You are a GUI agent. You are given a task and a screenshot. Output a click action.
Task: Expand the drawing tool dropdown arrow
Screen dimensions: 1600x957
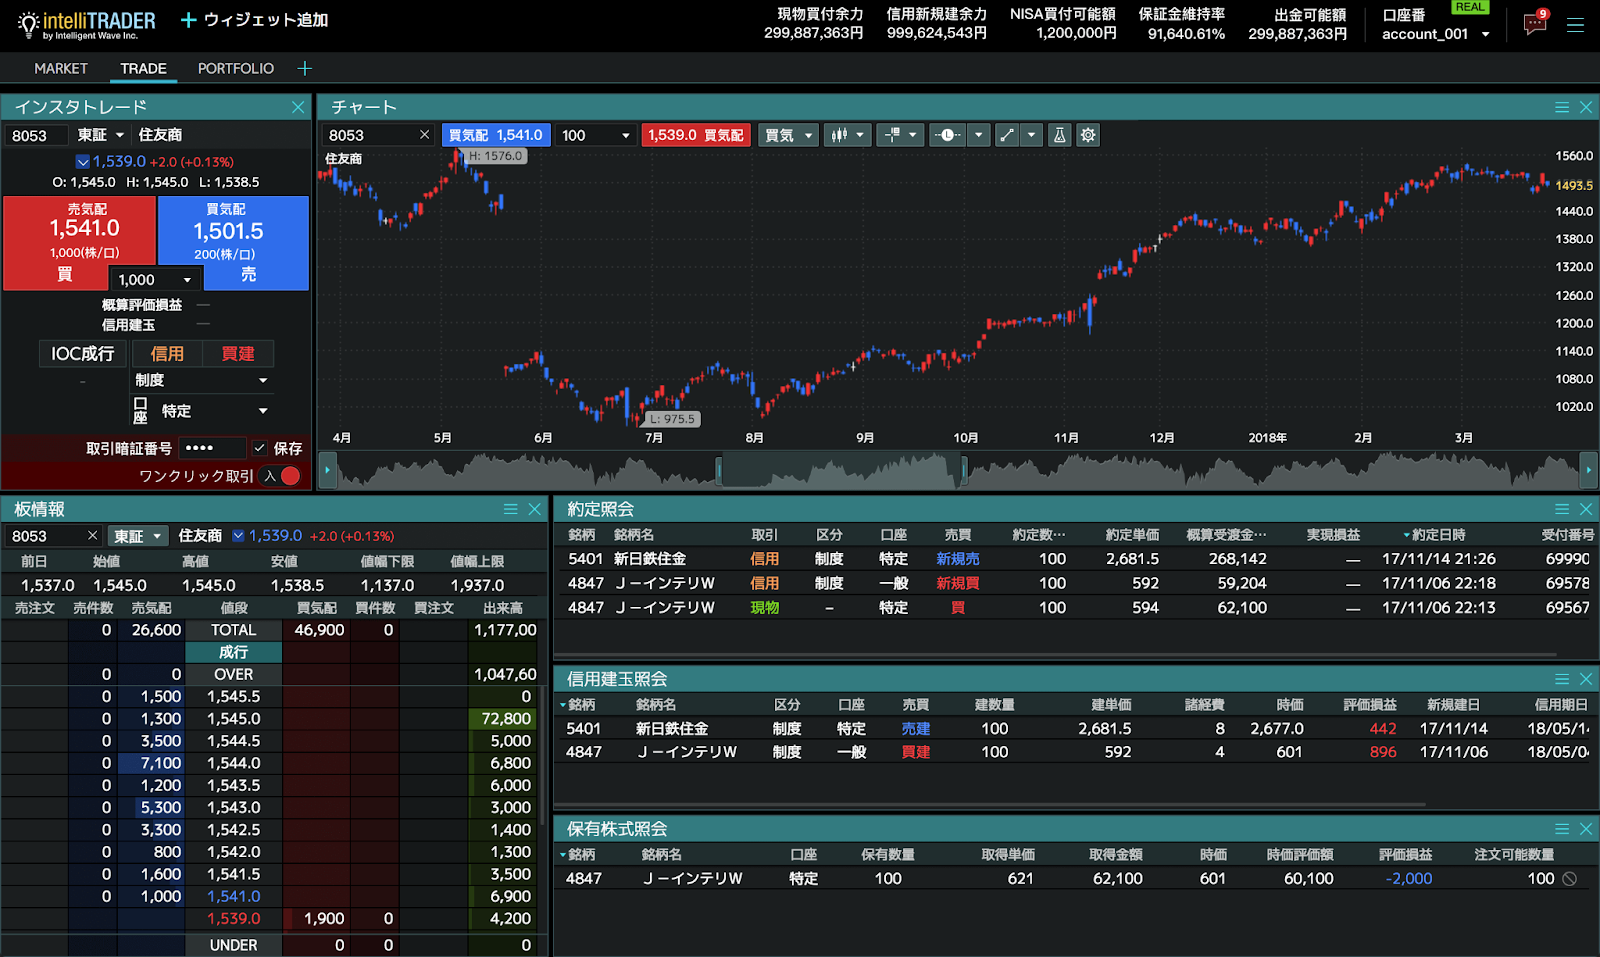tap(1031, 135)
